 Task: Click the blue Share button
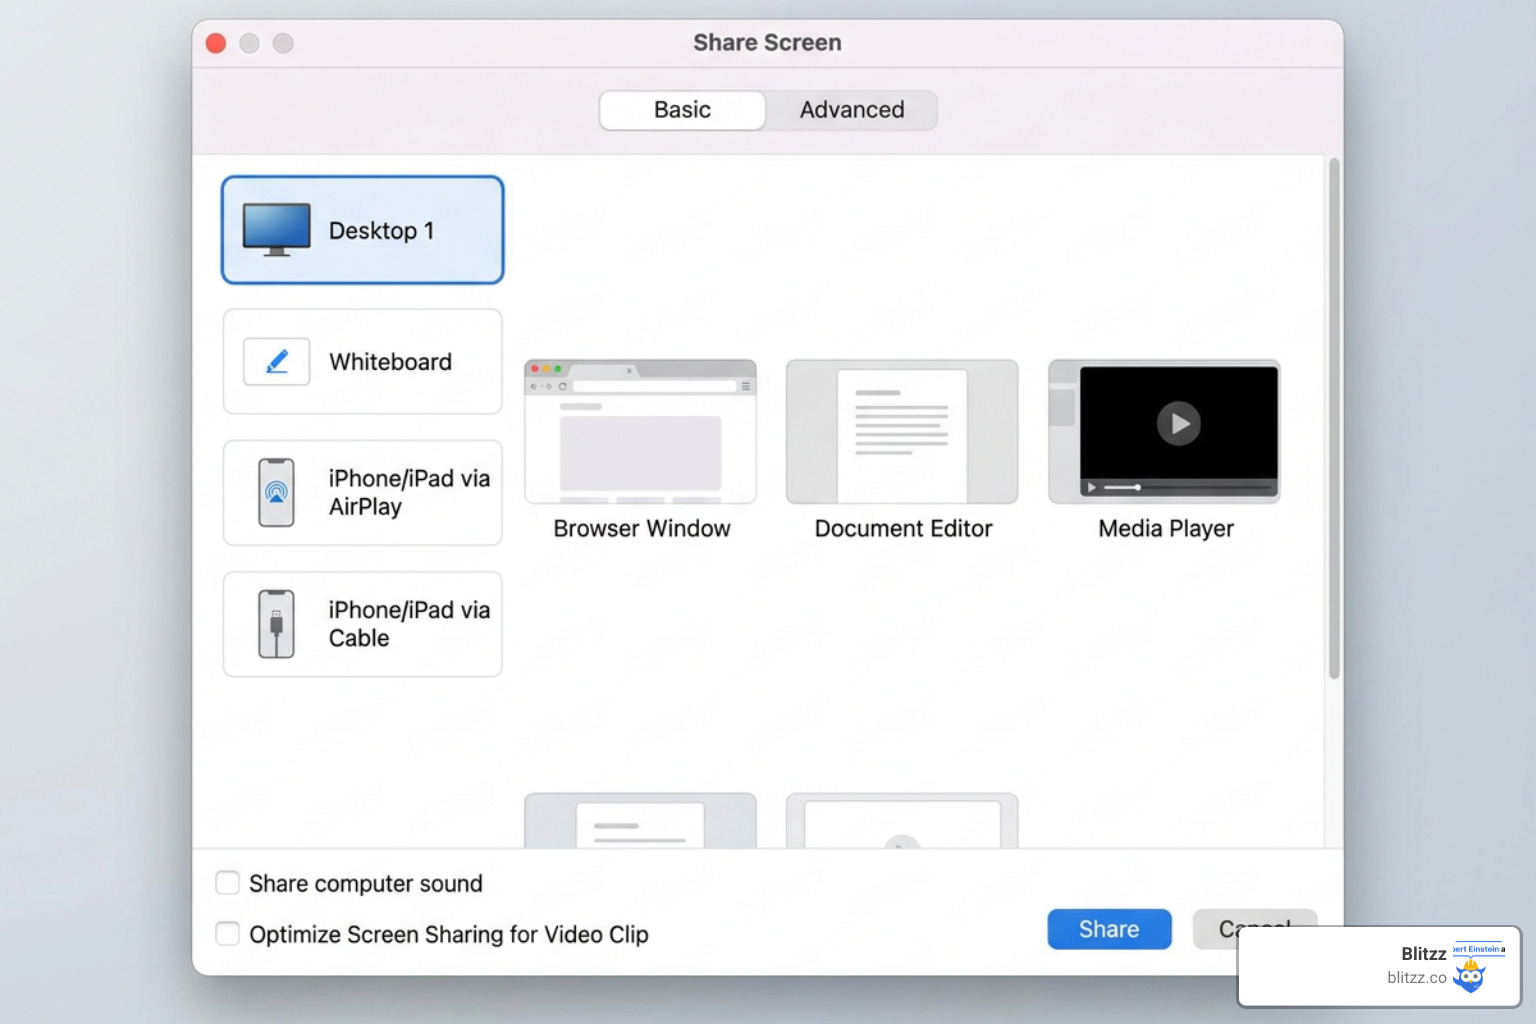(x=1109, y=929)
